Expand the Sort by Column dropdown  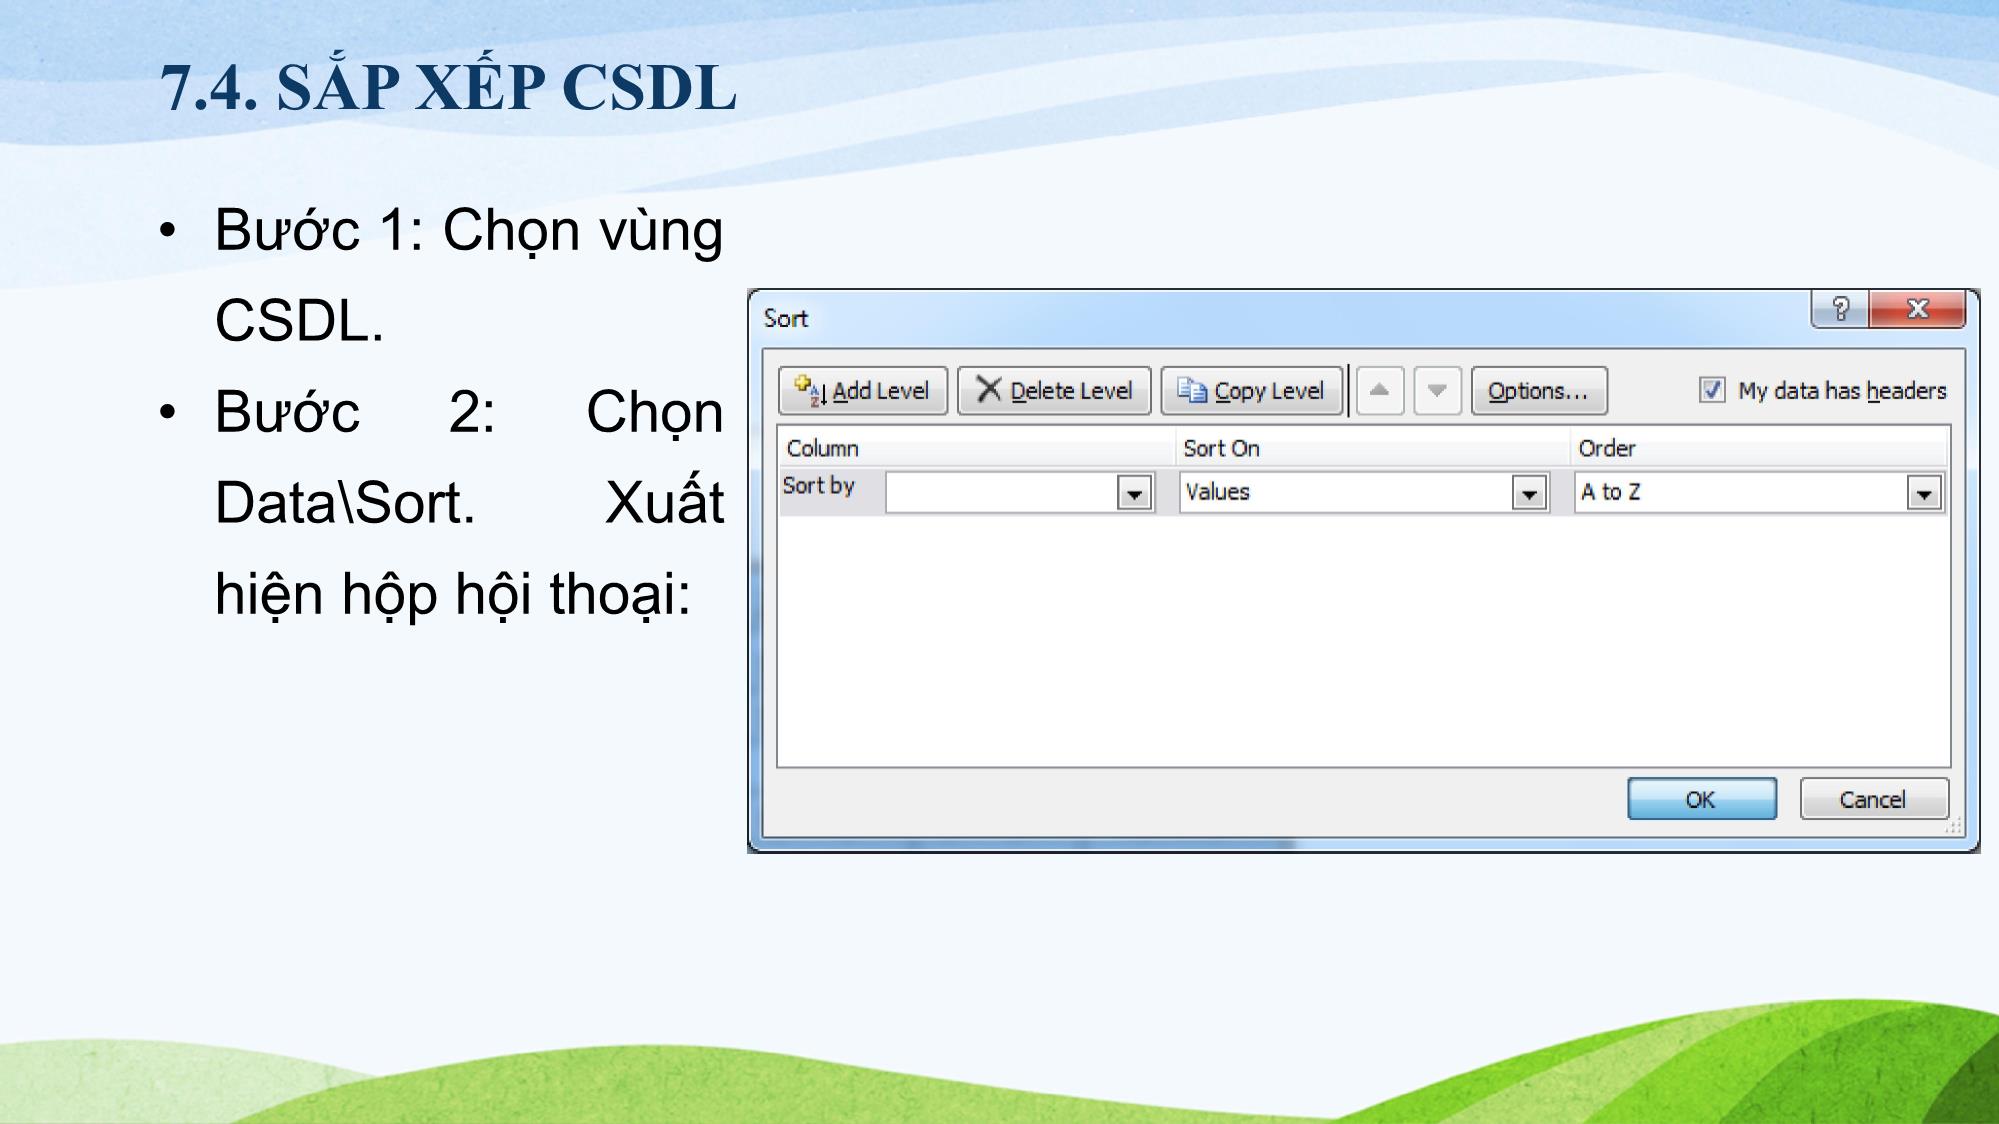tap(1135, 491)
